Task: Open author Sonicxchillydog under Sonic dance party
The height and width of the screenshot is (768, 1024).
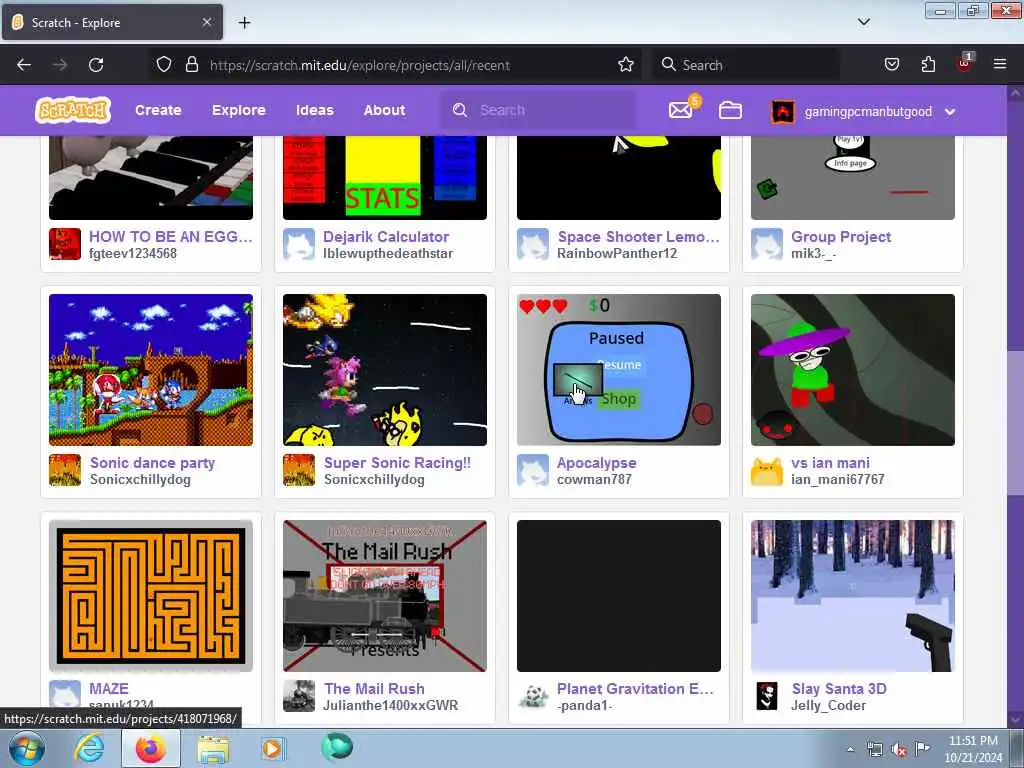Action: coord(140,480)
